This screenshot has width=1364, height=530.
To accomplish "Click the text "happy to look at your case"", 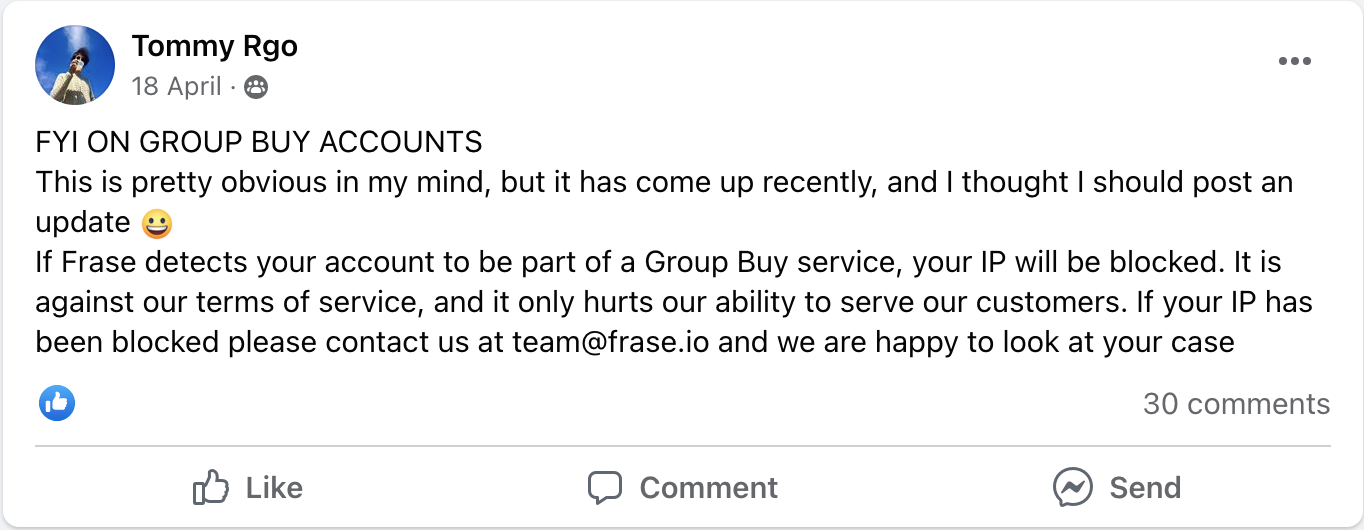I will (x=1054, y=342).
